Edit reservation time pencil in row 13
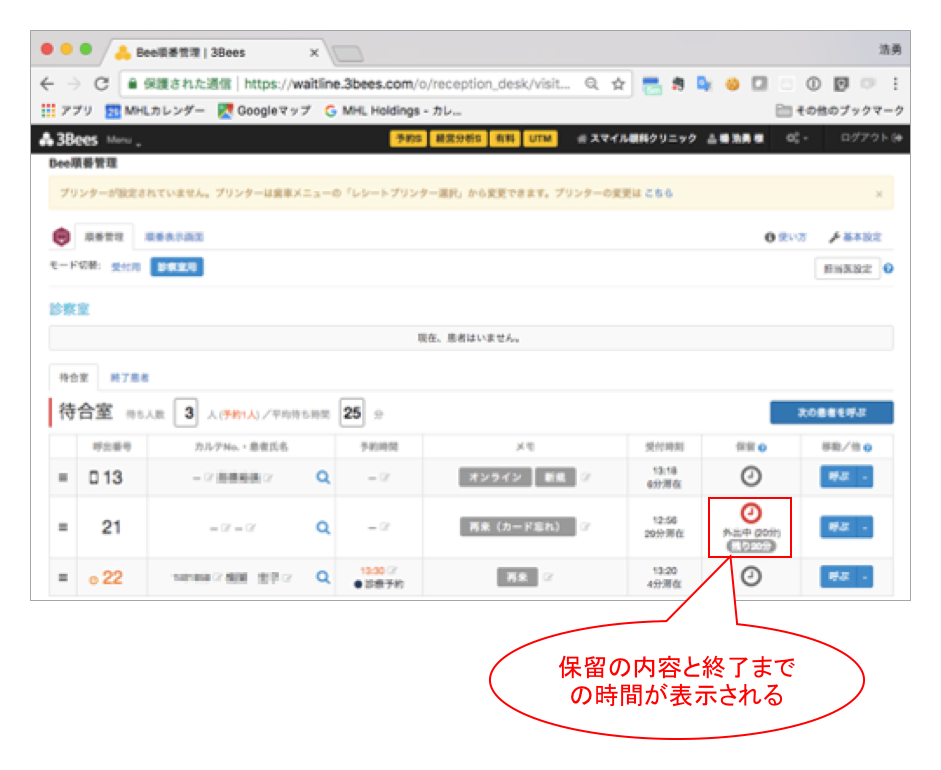The width and height of the screenshot is (941, 770). [x=385, y=478]
